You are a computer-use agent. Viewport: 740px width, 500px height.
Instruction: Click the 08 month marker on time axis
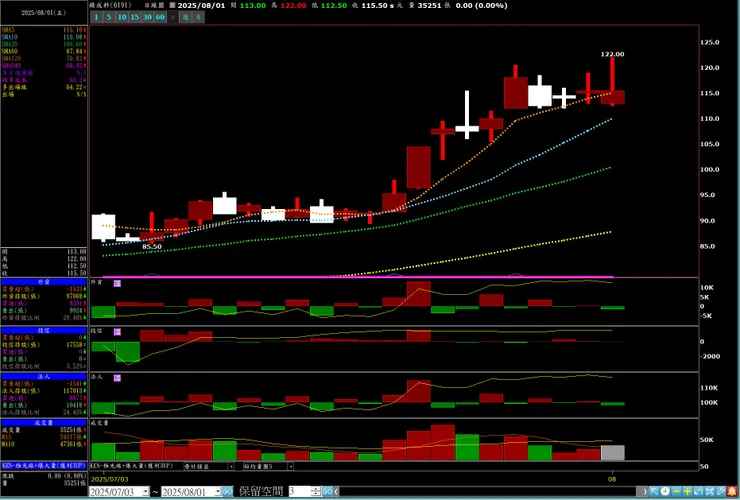(612, 479)
